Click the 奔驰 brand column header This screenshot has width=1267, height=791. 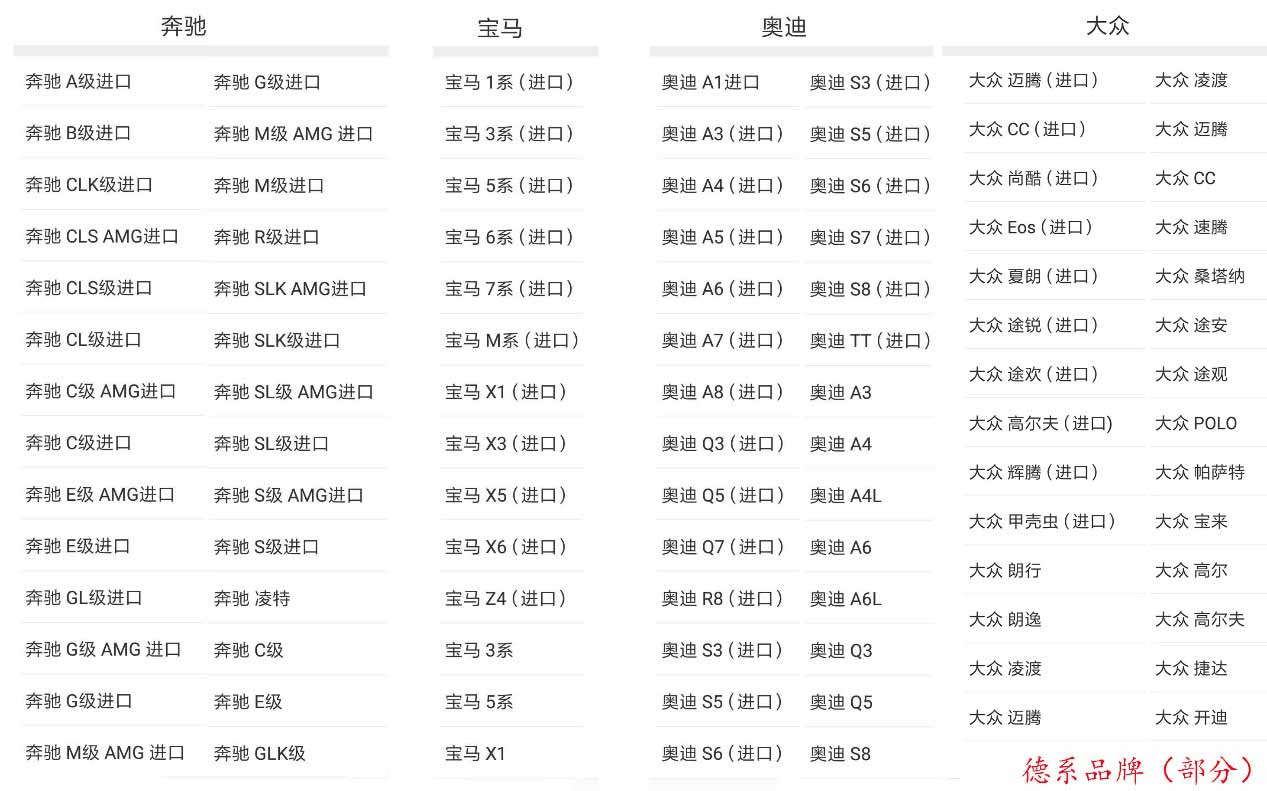[184, 27]
